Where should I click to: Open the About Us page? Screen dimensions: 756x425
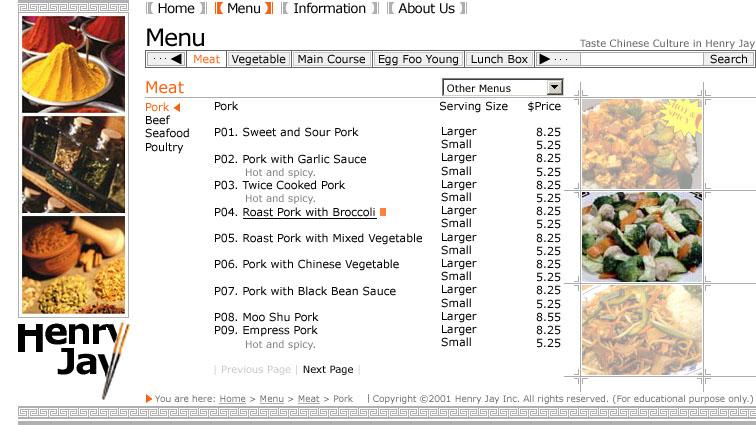coord(426,9)
